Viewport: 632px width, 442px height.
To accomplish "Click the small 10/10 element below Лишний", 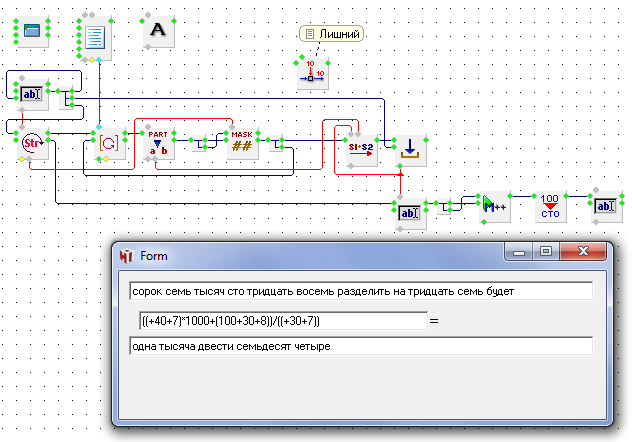I will (x=311, y=73).
